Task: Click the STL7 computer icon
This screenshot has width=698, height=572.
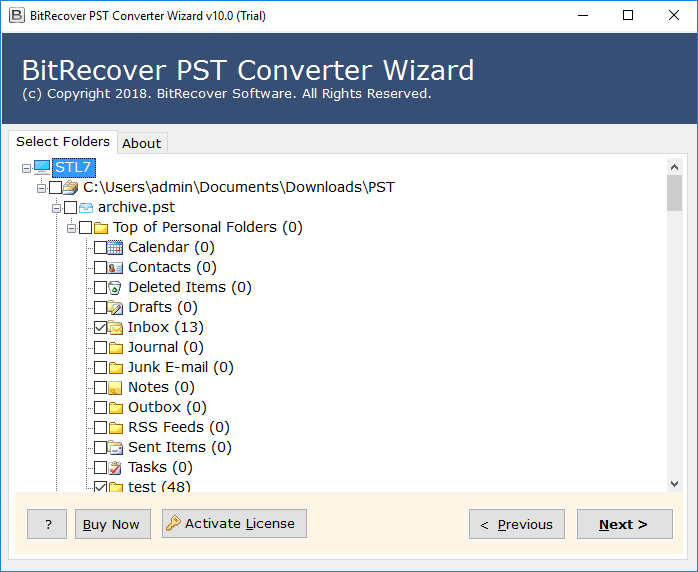Action: click(42, 167)
